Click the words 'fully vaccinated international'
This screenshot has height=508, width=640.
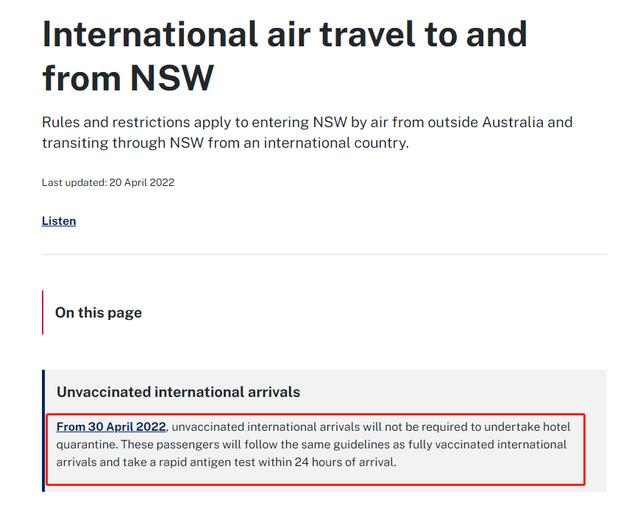click(x=487, y=444)
